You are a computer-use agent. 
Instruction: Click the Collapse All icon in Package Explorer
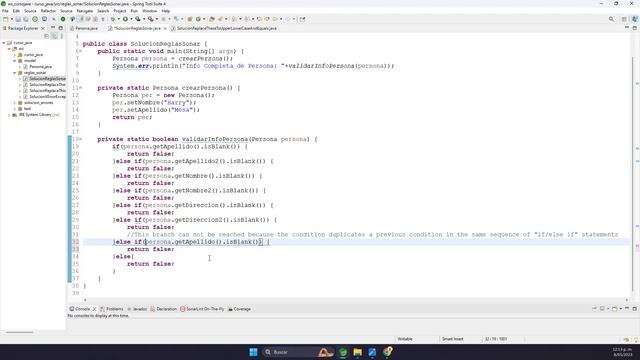pos(47,36)
